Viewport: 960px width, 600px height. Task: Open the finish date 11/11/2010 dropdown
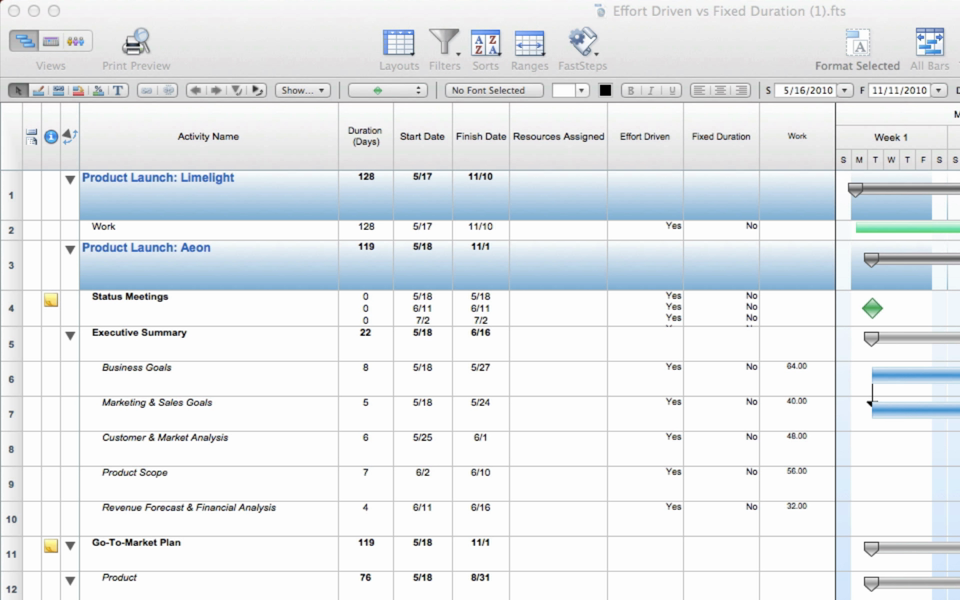[x=939, y=91]
